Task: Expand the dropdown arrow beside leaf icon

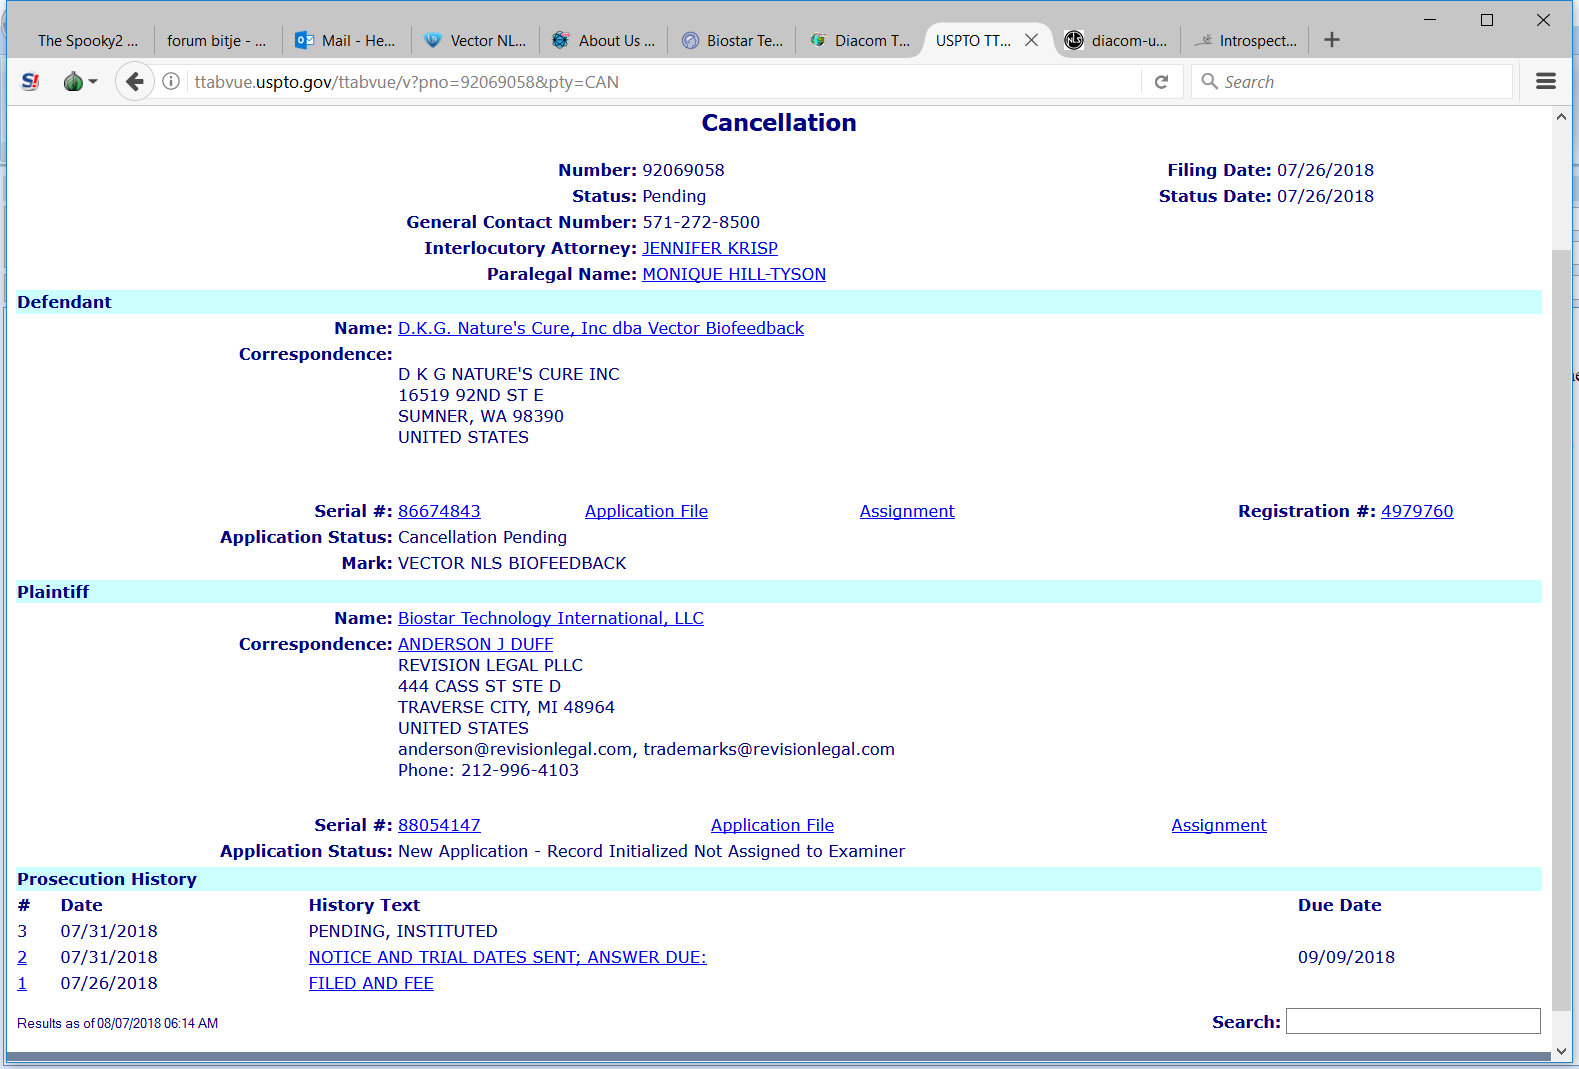Action: (93, 82)
